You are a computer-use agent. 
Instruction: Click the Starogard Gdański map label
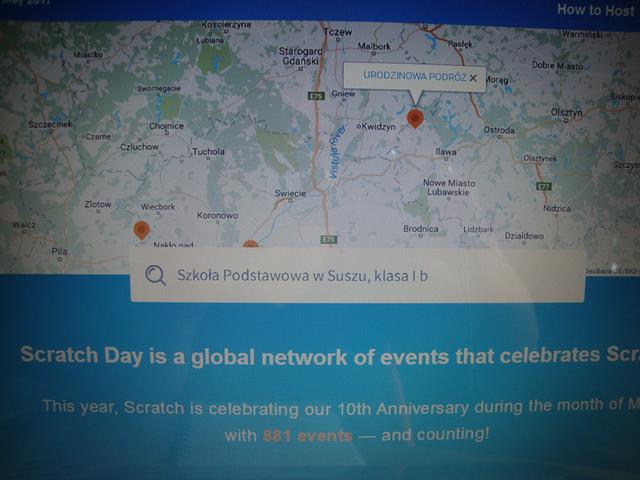(300, 56)
